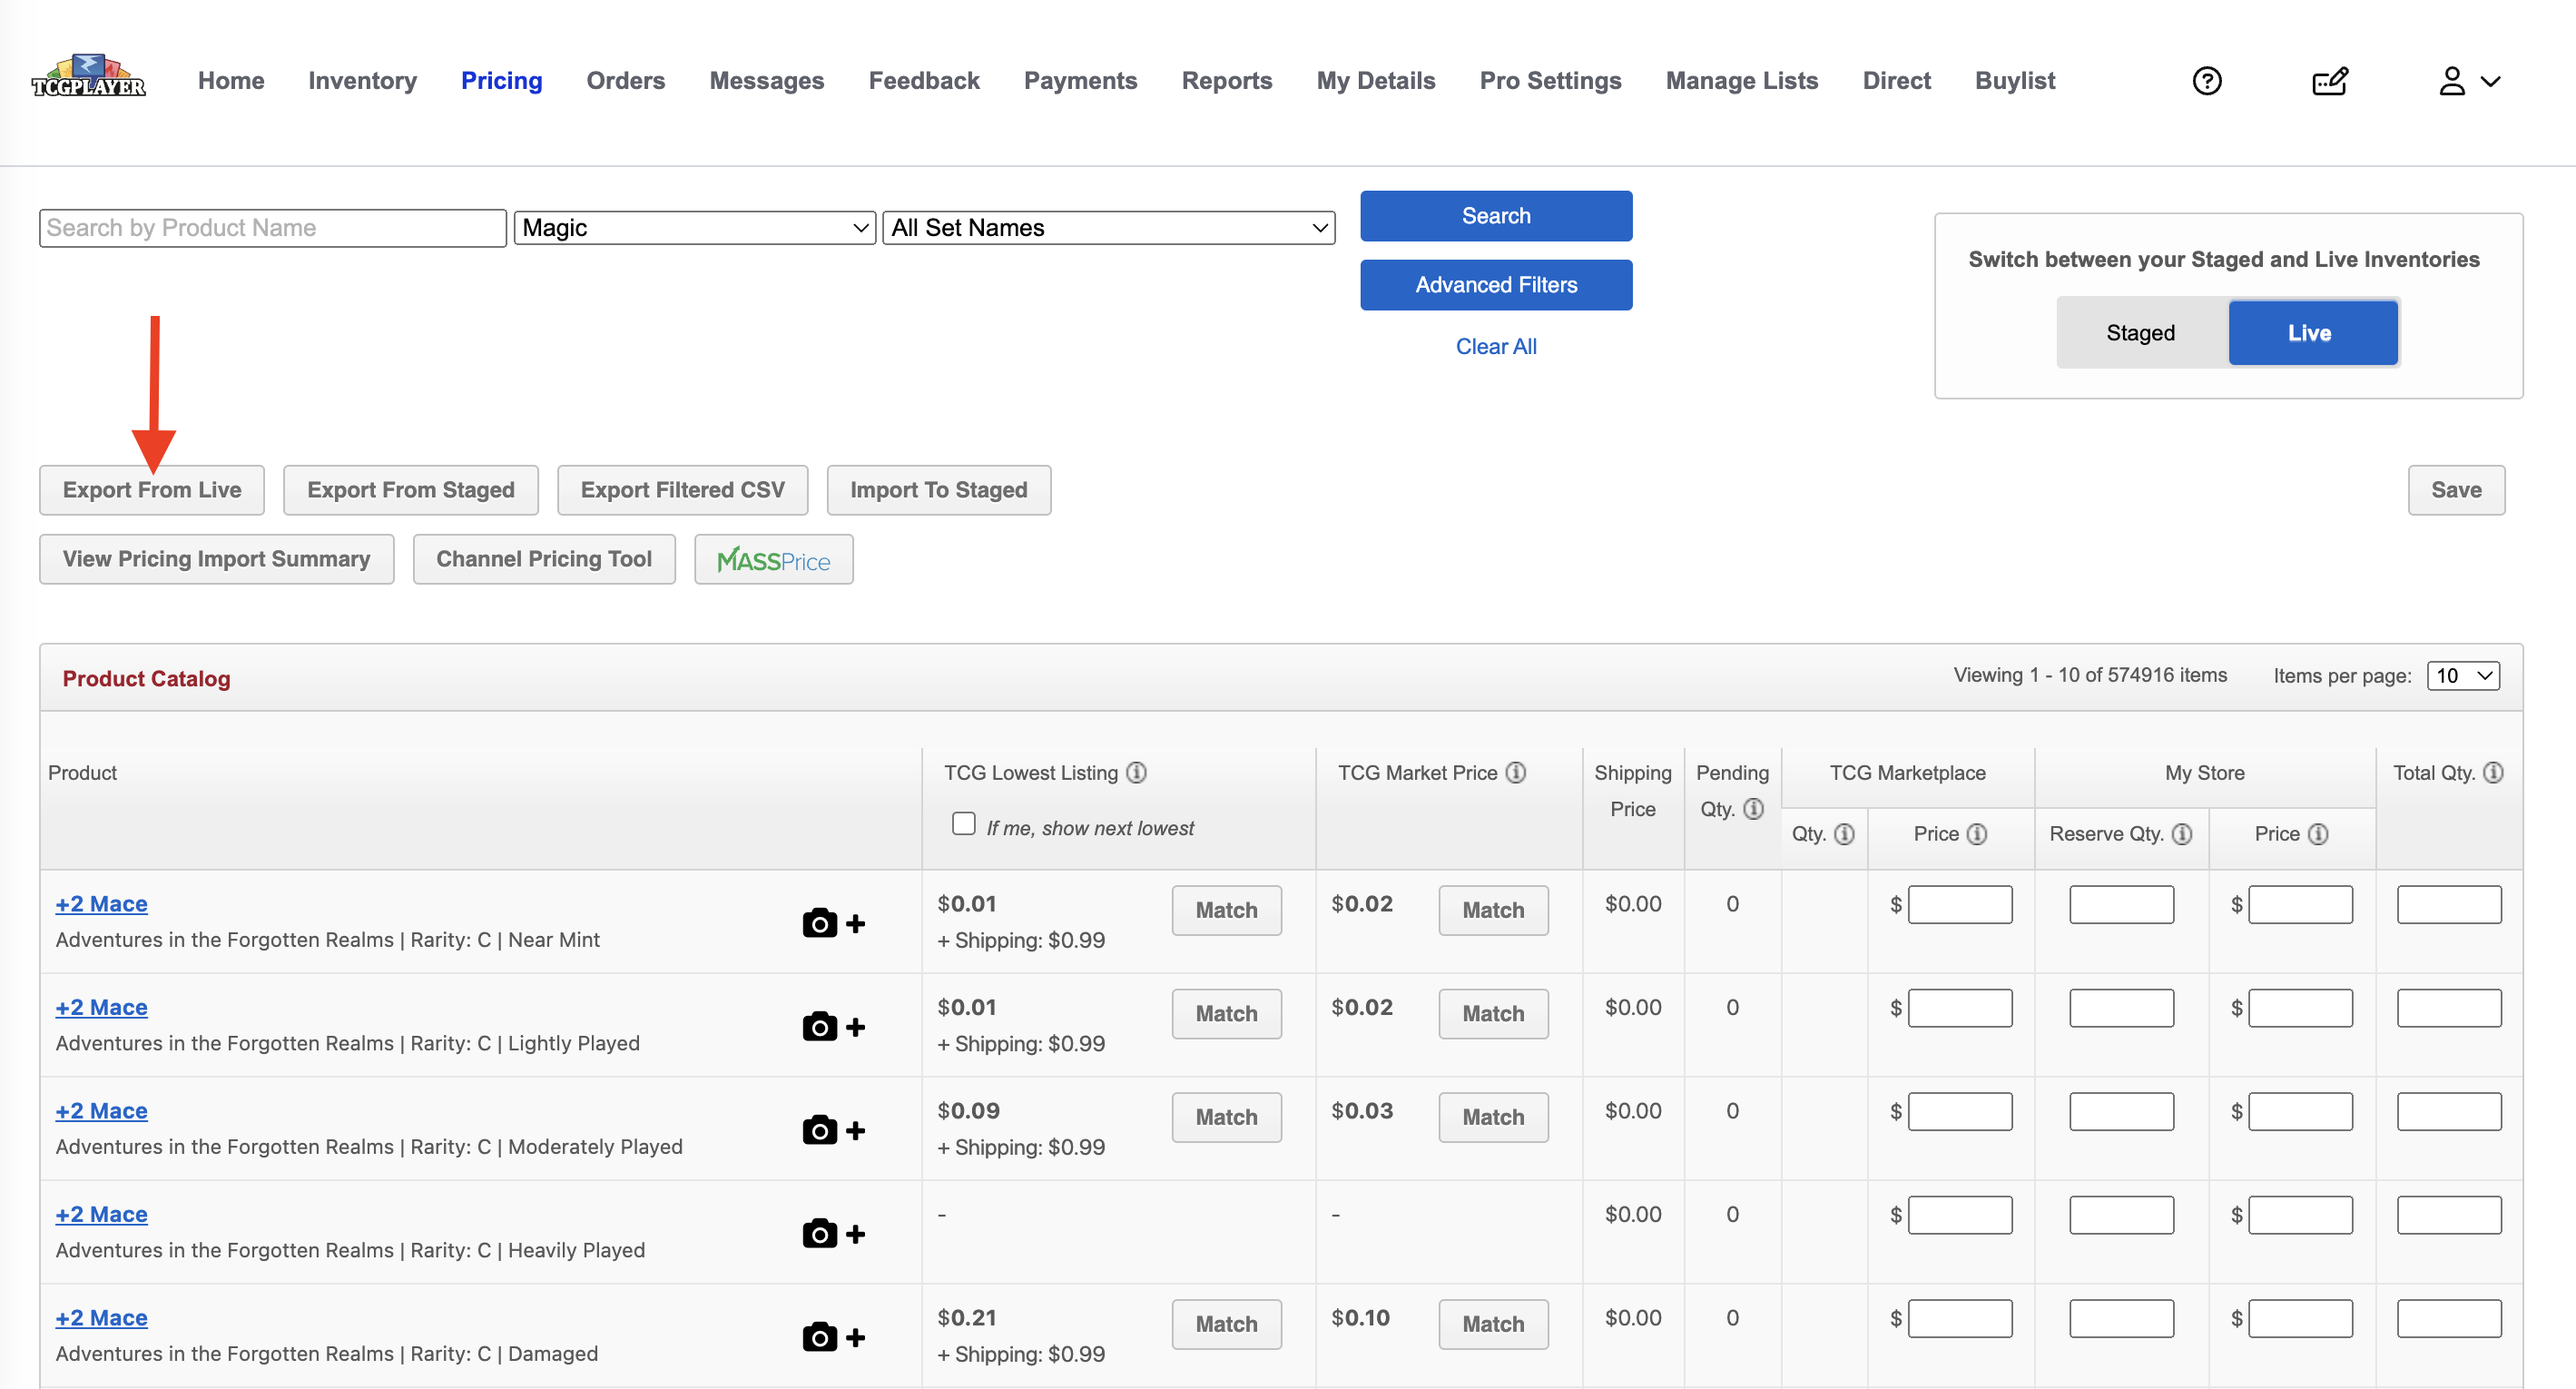This screenshot has height=1389, width=2576.
Task: Click TCG Market Price info icon
Action: (x=1516, y=772)
